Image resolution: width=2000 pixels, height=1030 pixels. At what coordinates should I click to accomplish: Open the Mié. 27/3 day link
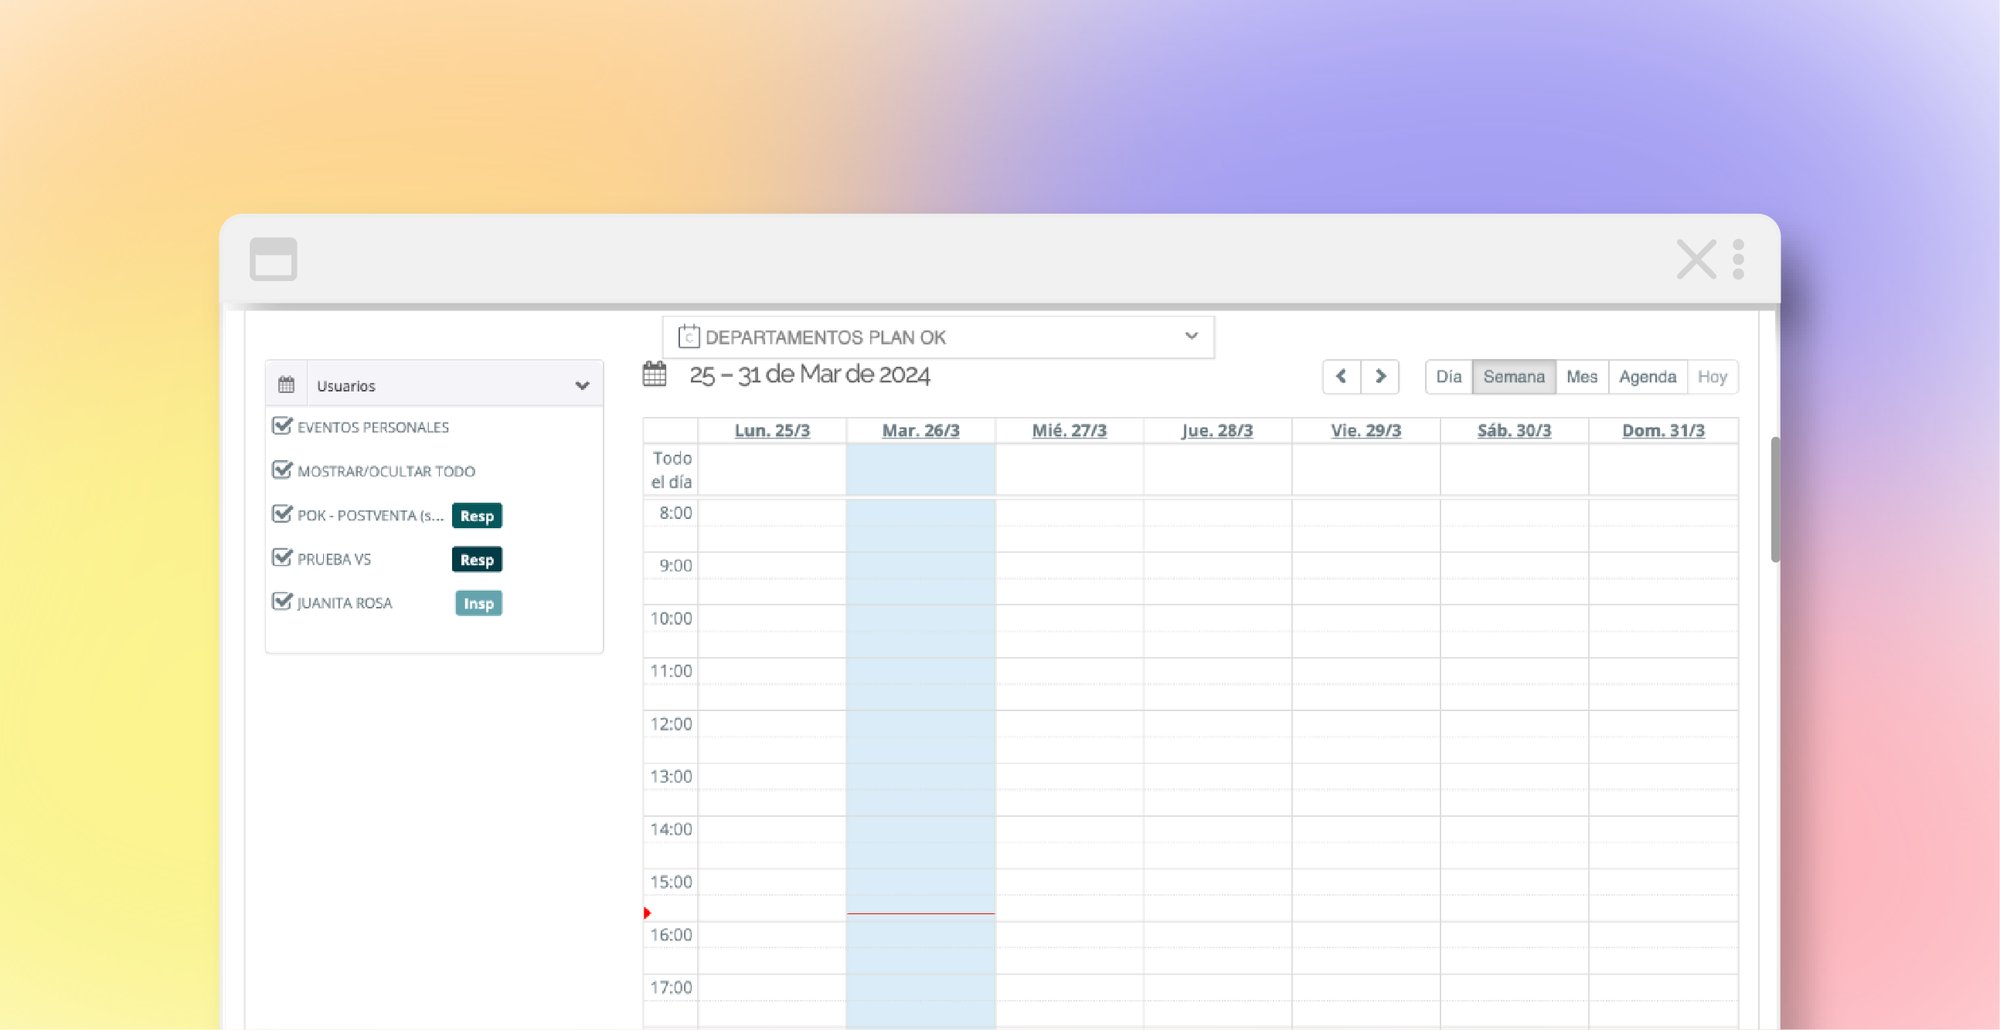(1069, 431)
